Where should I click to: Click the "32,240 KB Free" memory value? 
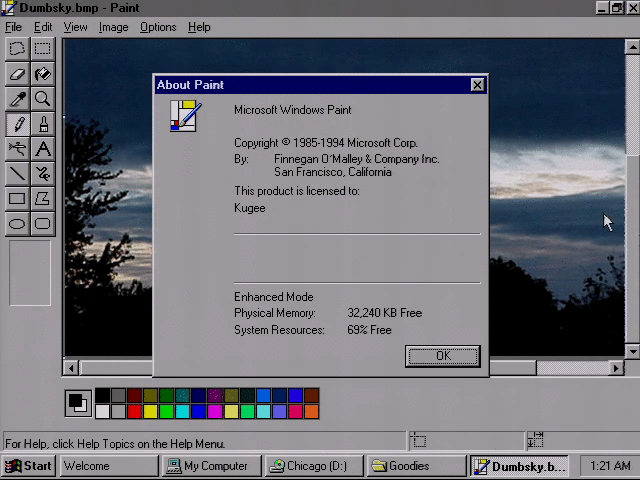384,313
